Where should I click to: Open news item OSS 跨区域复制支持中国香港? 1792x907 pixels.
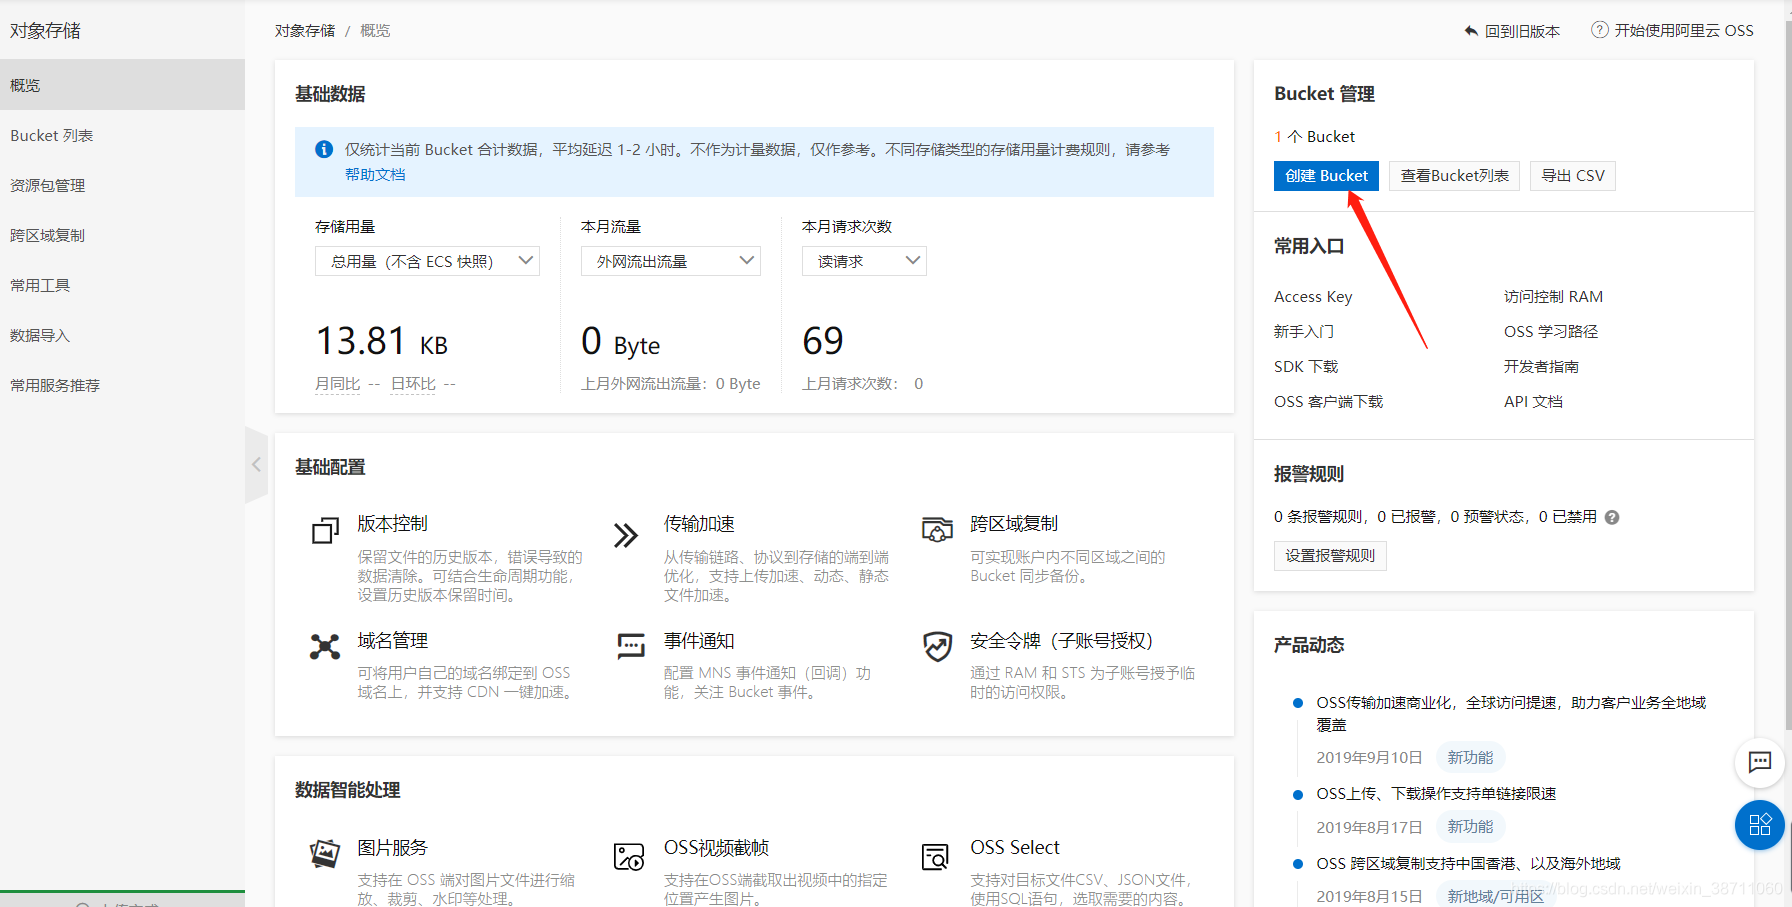pyautogui.click(x=1468, y=864)
